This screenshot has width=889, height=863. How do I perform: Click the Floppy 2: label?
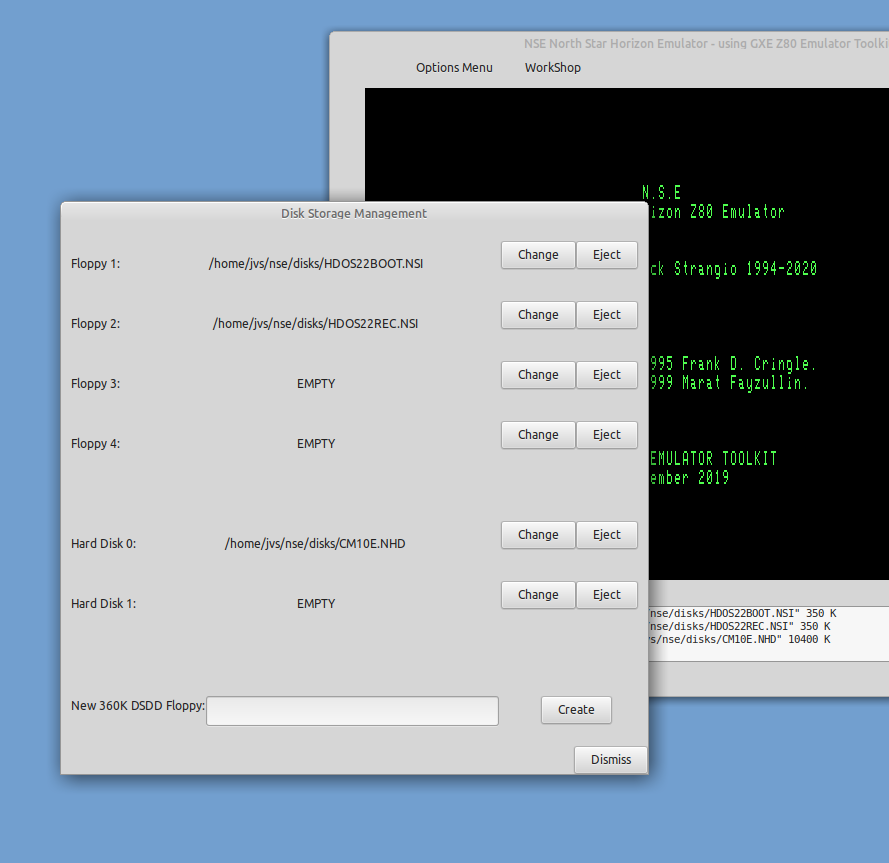tap(95, 324)
